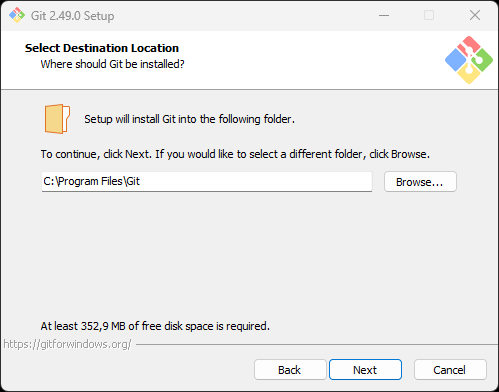Click the '352,9 MB' disk space notice
The height and width of the screenshot is (392, 499).
coord(155,326)
